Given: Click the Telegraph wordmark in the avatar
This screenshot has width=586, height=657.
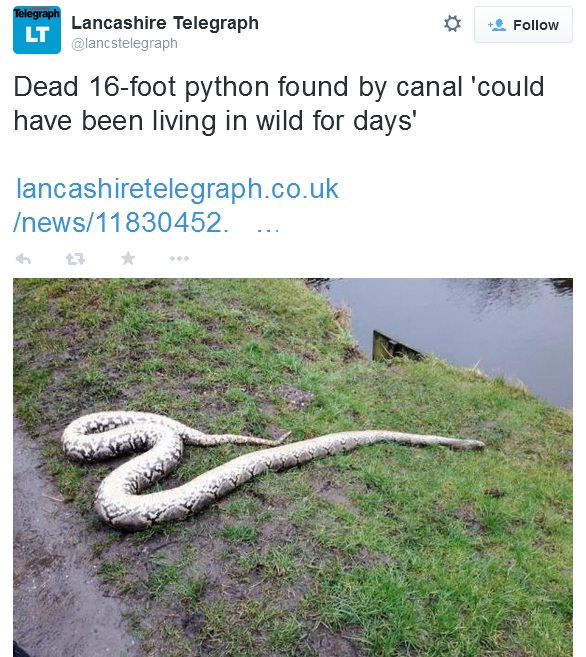Looking at the screenshot, I should (x=37, y=13).
